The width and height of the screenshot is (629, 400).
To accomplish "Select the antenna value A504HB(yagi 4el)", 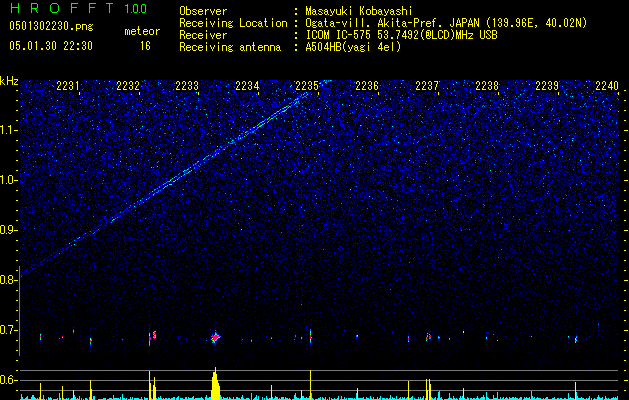I will pyautogui.click(x=353, y=47).
